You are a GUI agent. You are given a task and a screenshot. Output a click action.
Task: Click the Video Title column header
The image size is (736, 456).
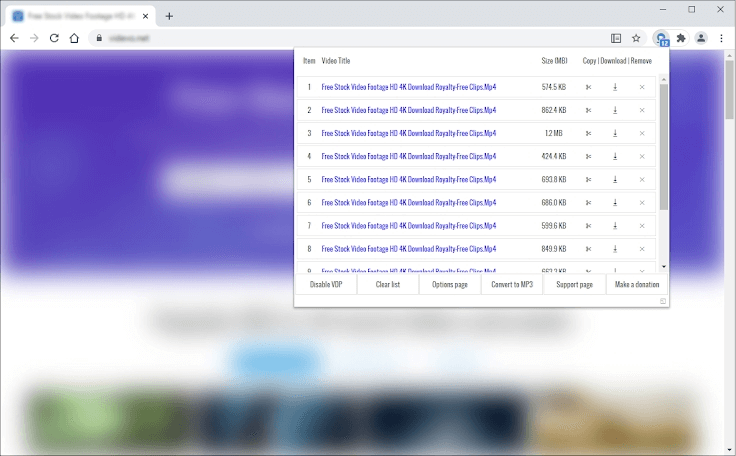pos(336,61)
